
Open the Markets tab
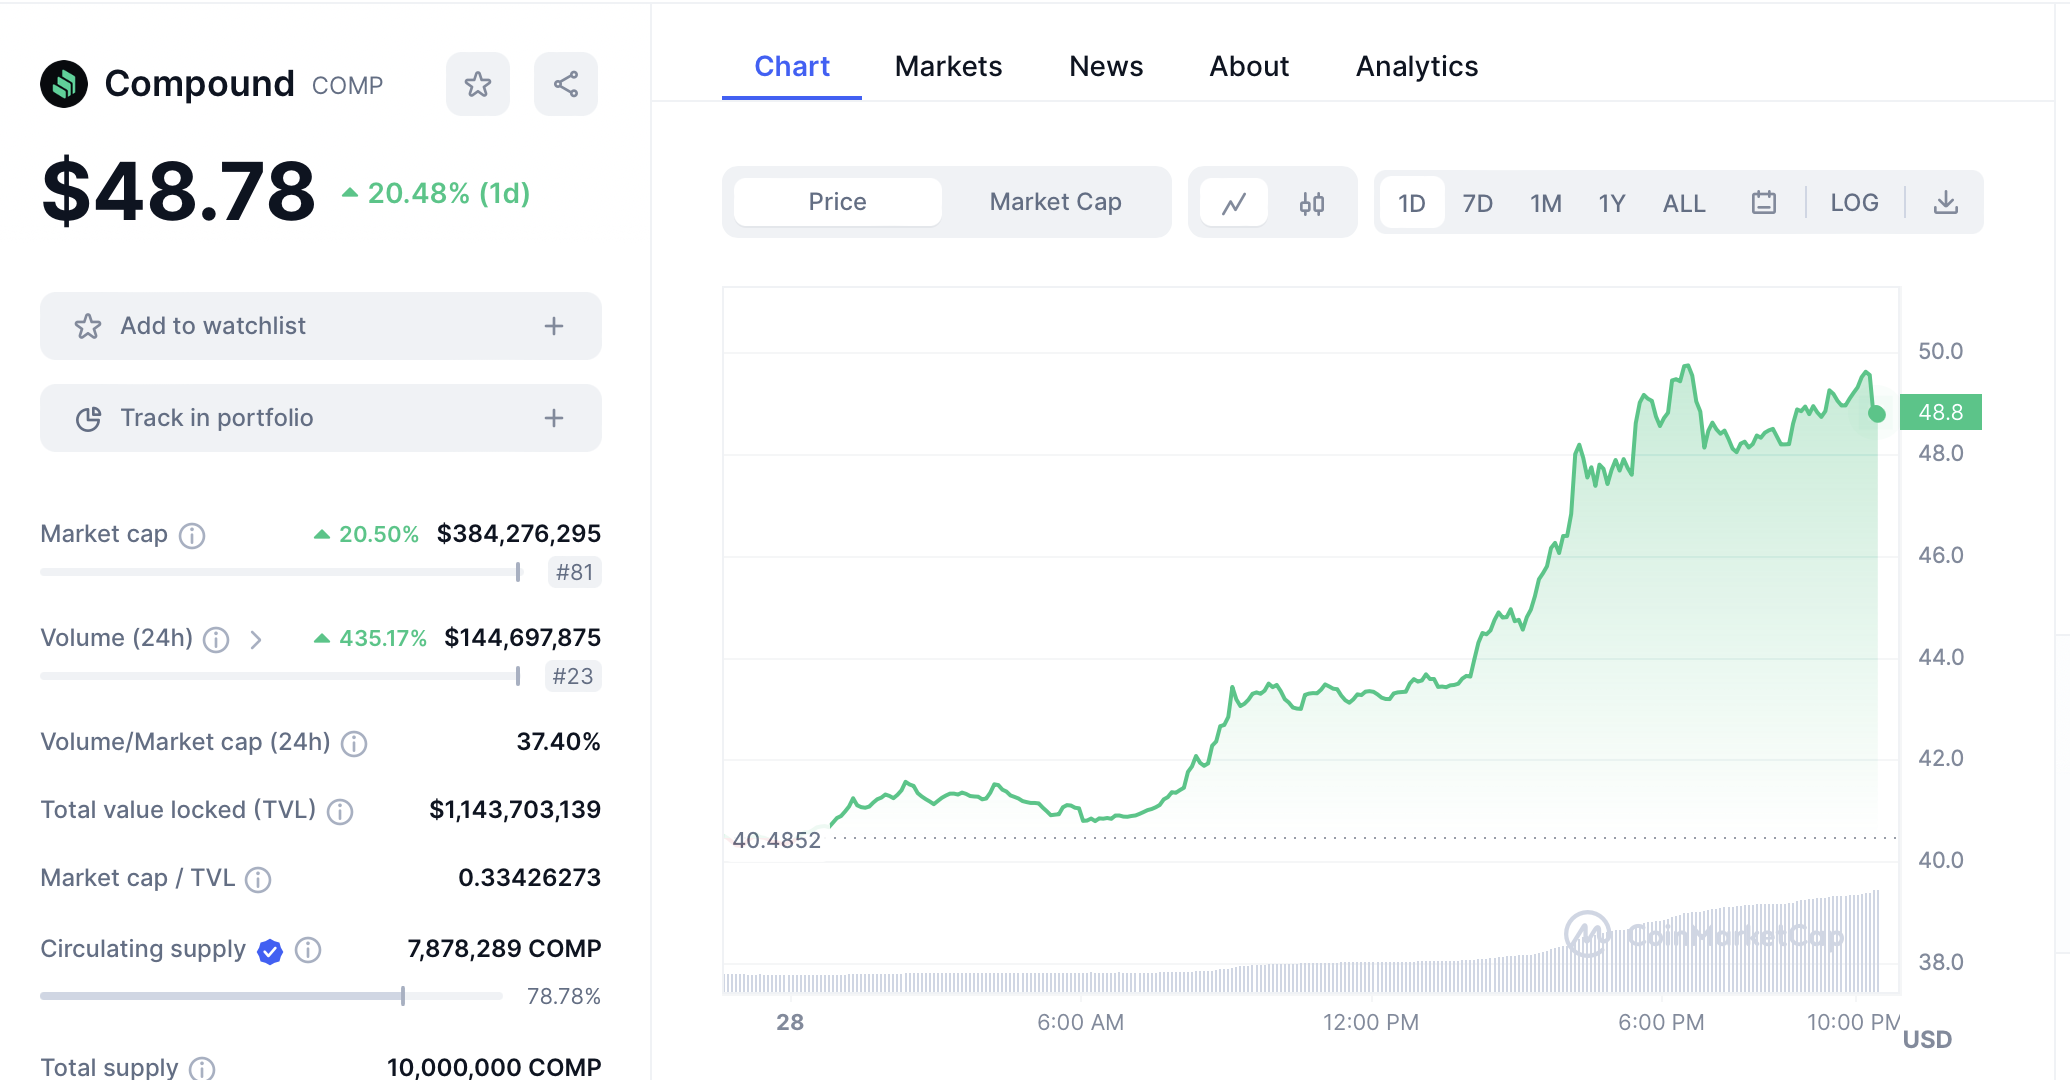point(948,66)
